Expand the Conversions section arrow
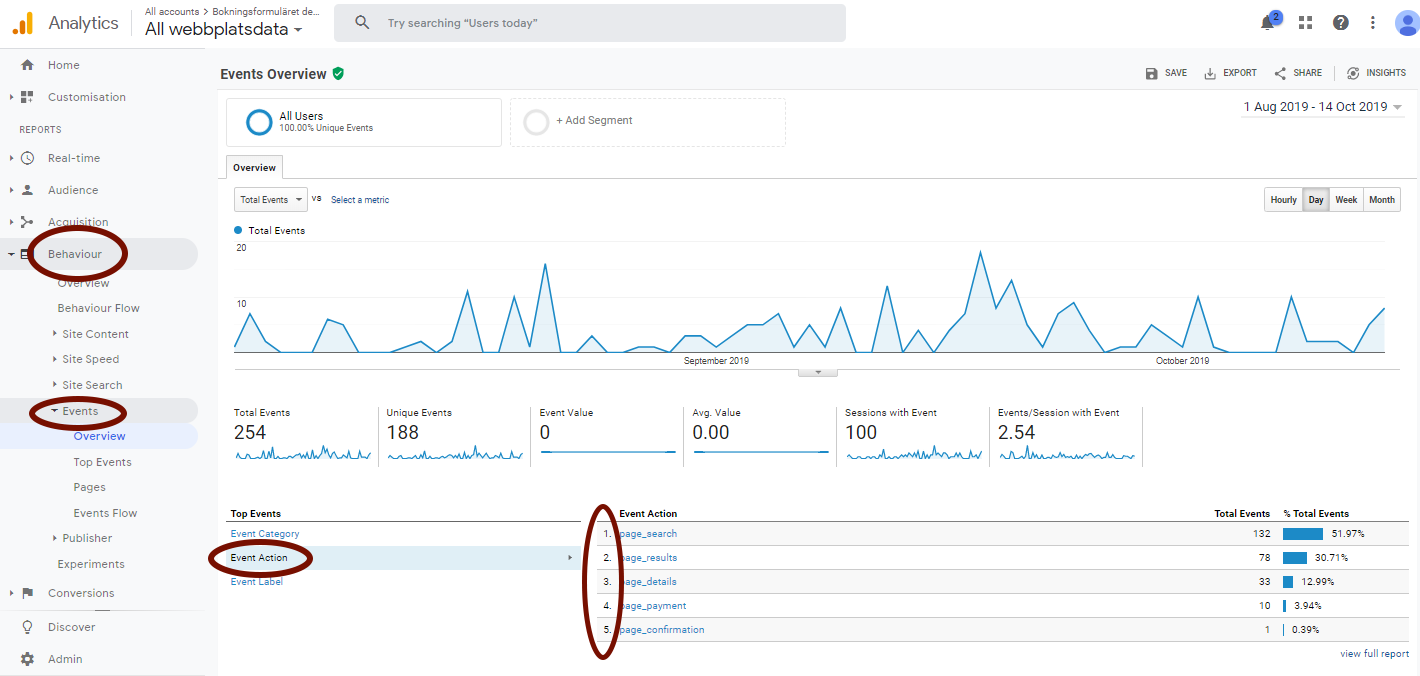 tap(11, 593)
